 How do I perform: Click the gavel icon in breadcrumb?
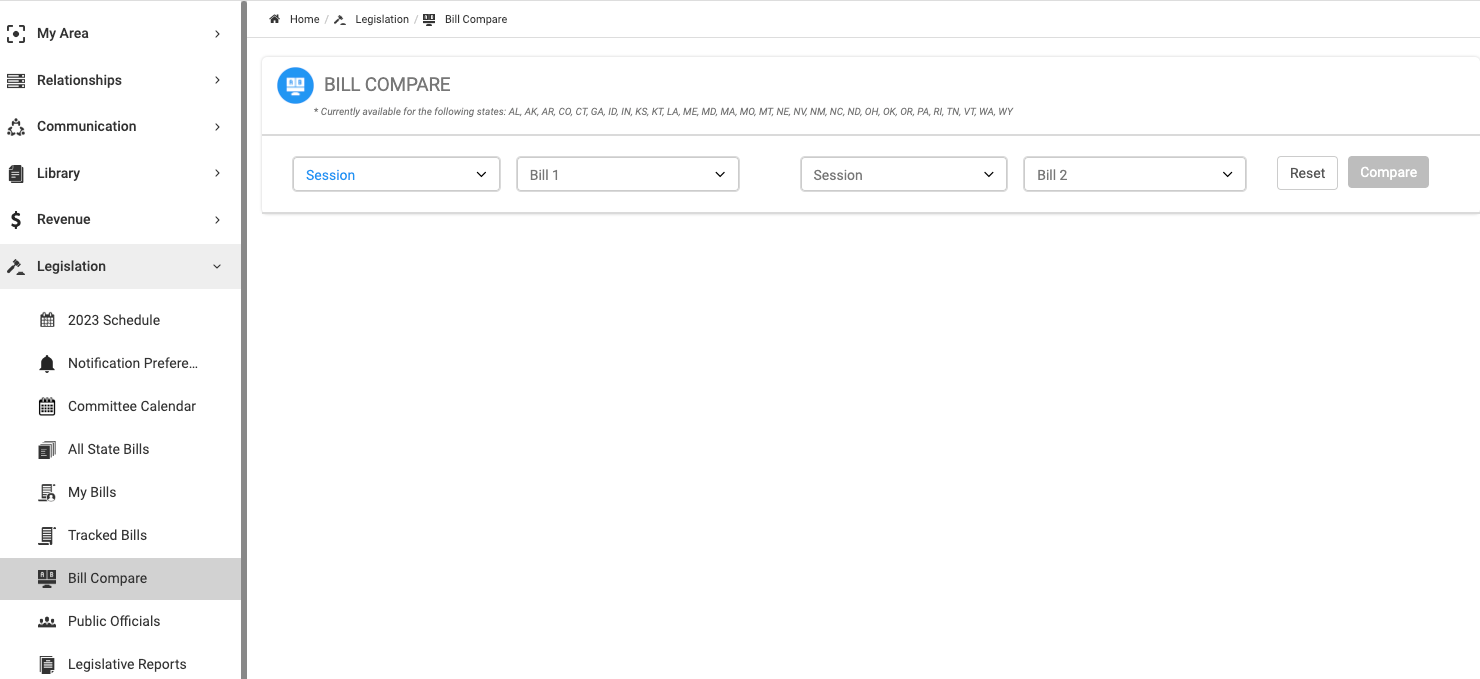pos(340,19)
